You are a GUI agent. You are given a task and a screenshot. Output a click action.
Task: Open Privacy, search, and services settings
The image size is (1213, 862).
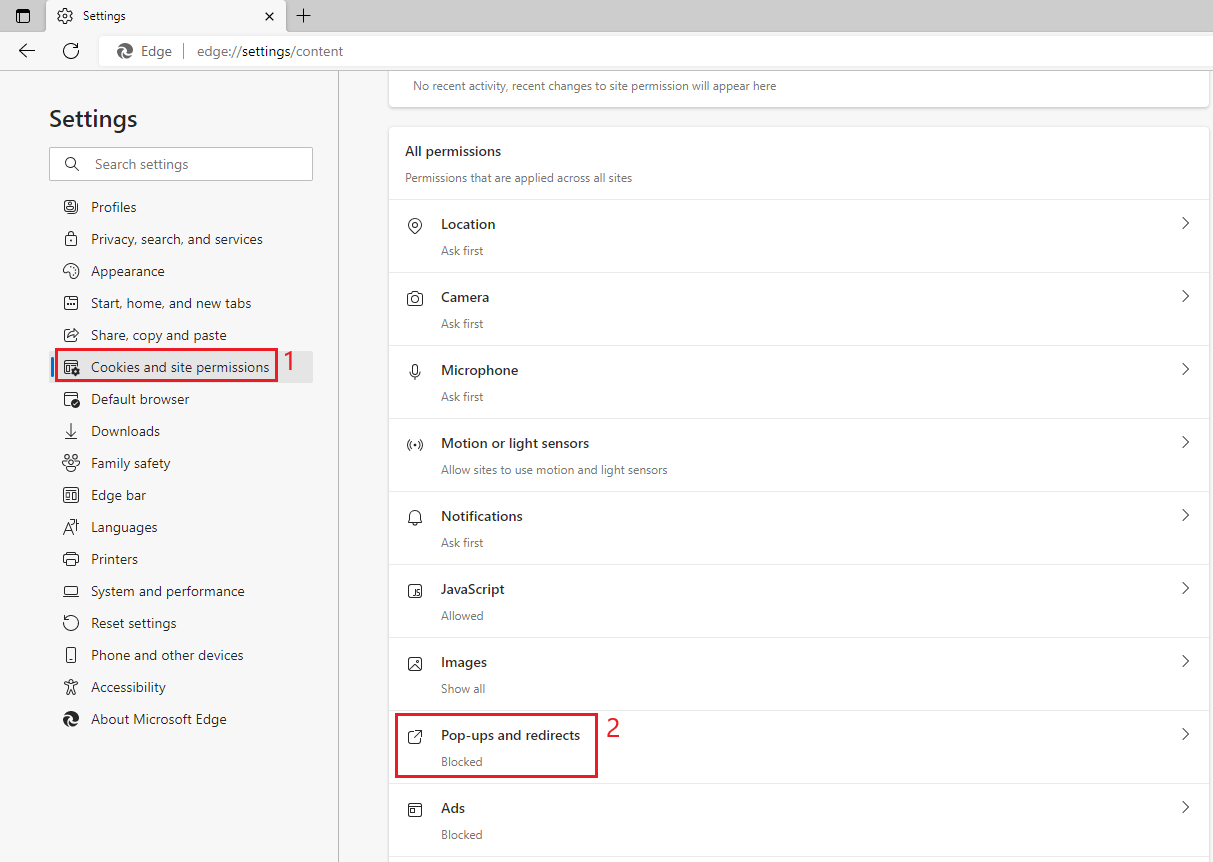(176, 239)
